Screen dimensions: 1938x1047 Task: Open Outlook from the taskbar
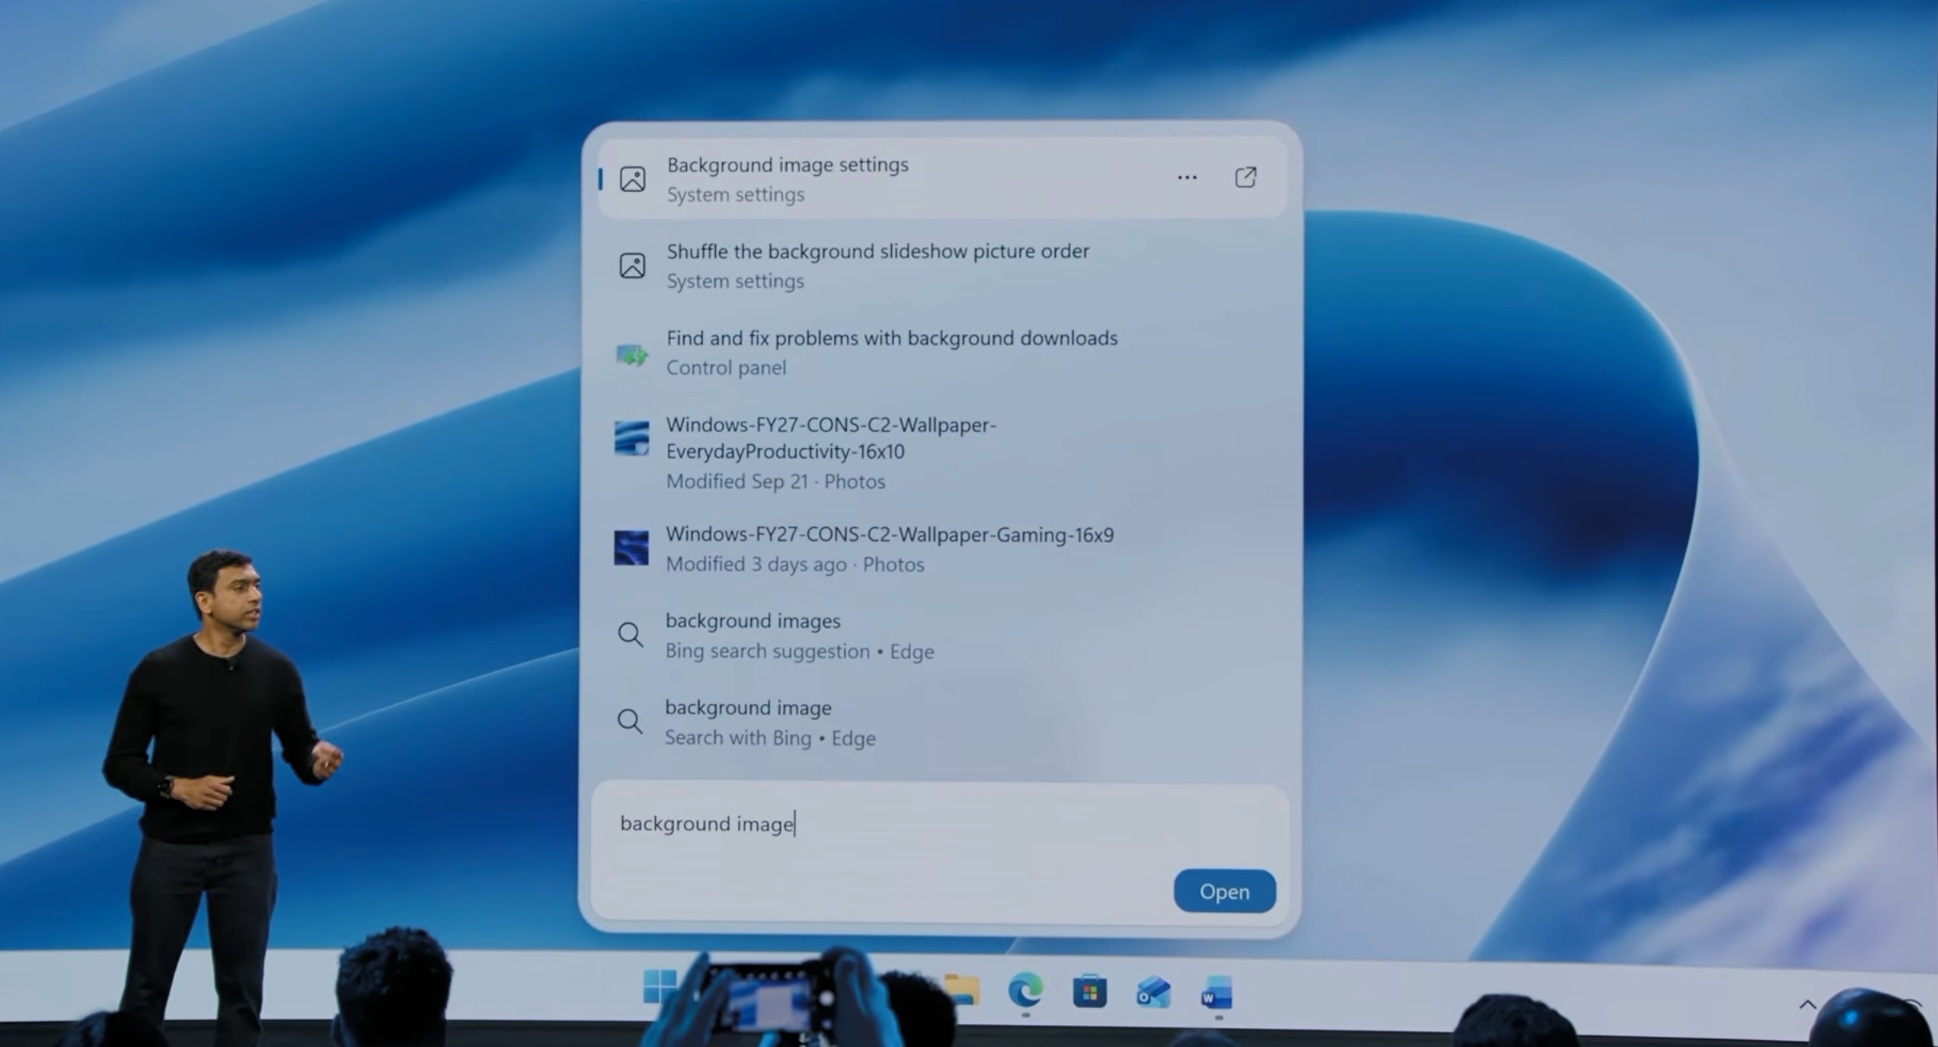pos(1153,992)
